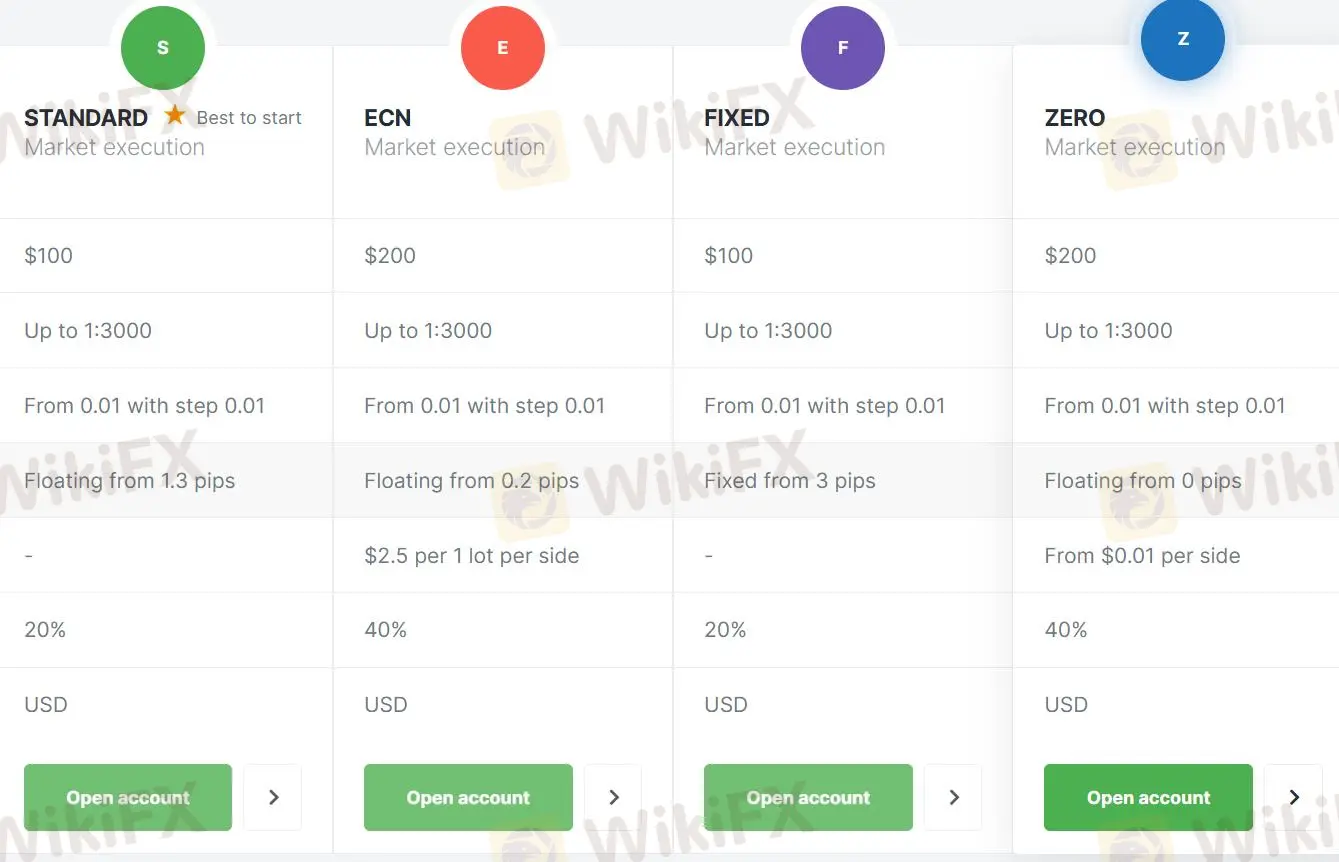This screenshot has height=862, width=1339.
Task: Select the STANDARD account heading
Action: click(x=86, y=118)
